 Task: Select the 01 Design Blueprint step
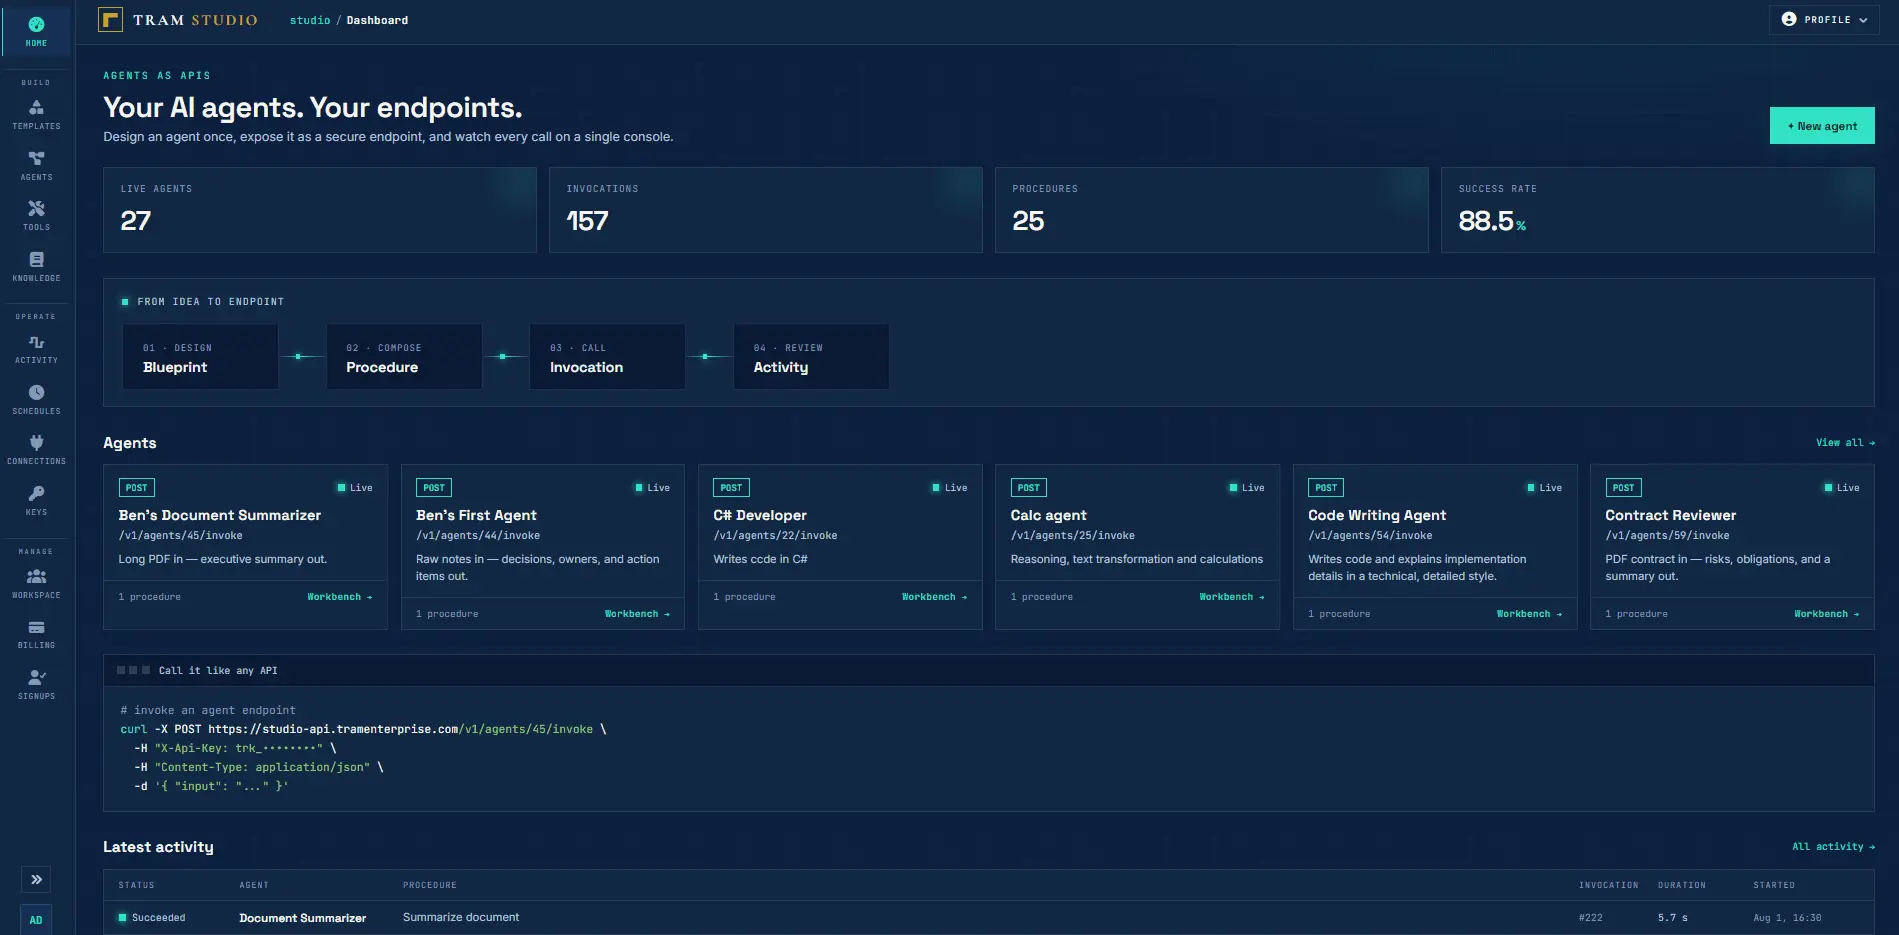coord(200,357)
